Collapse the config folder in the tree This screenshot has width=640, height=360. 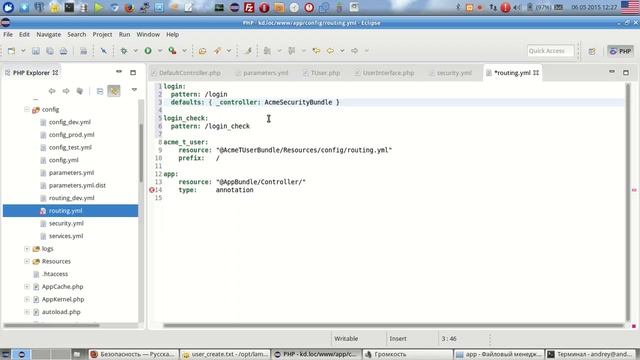click(27, 109)
